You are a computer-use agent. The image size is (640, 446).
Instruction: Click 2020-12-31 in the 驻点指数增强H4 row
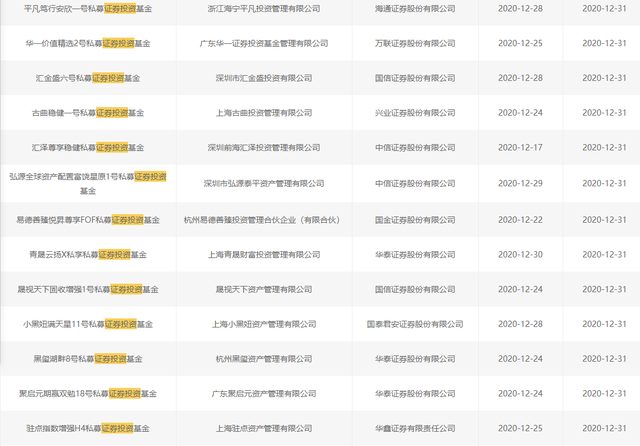tap(604, 428)
